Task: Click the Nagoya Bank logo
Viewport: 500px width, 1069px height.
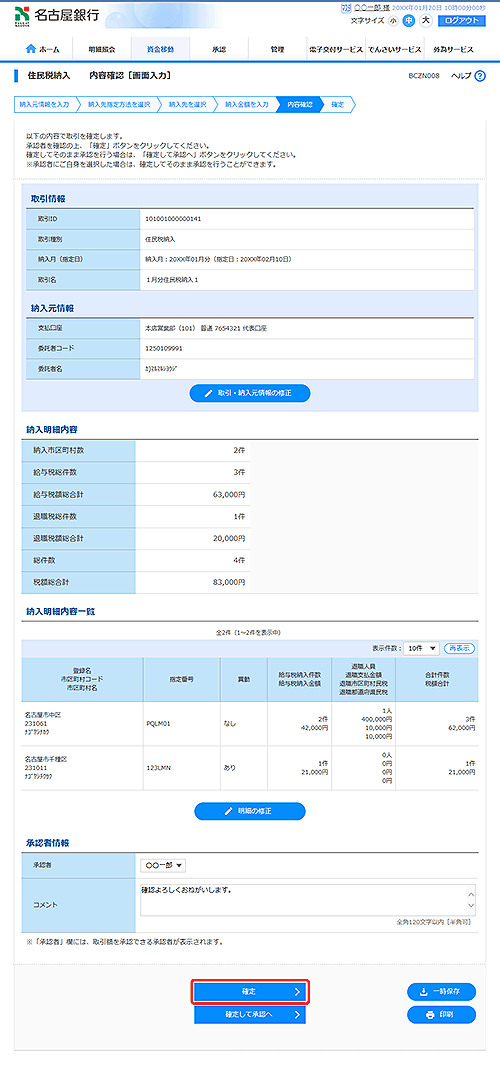Action: pos(57,15)
